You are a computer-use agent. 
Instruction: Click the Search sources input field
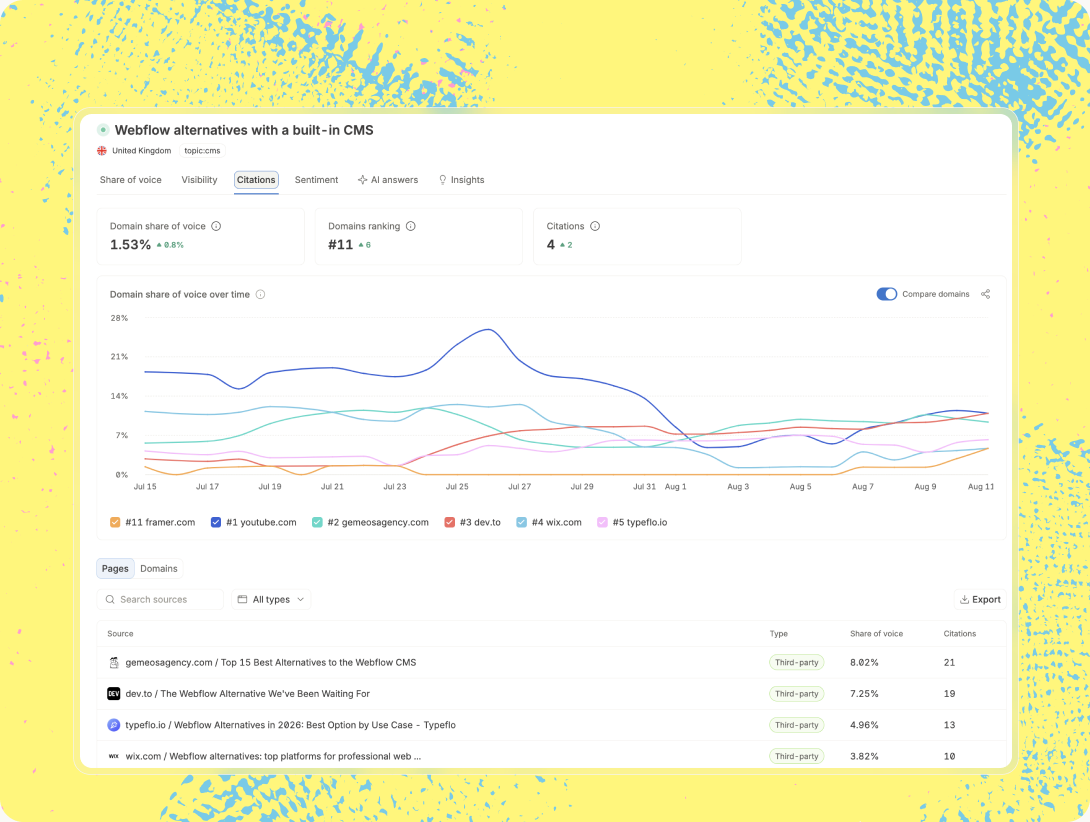coord(161,599)
